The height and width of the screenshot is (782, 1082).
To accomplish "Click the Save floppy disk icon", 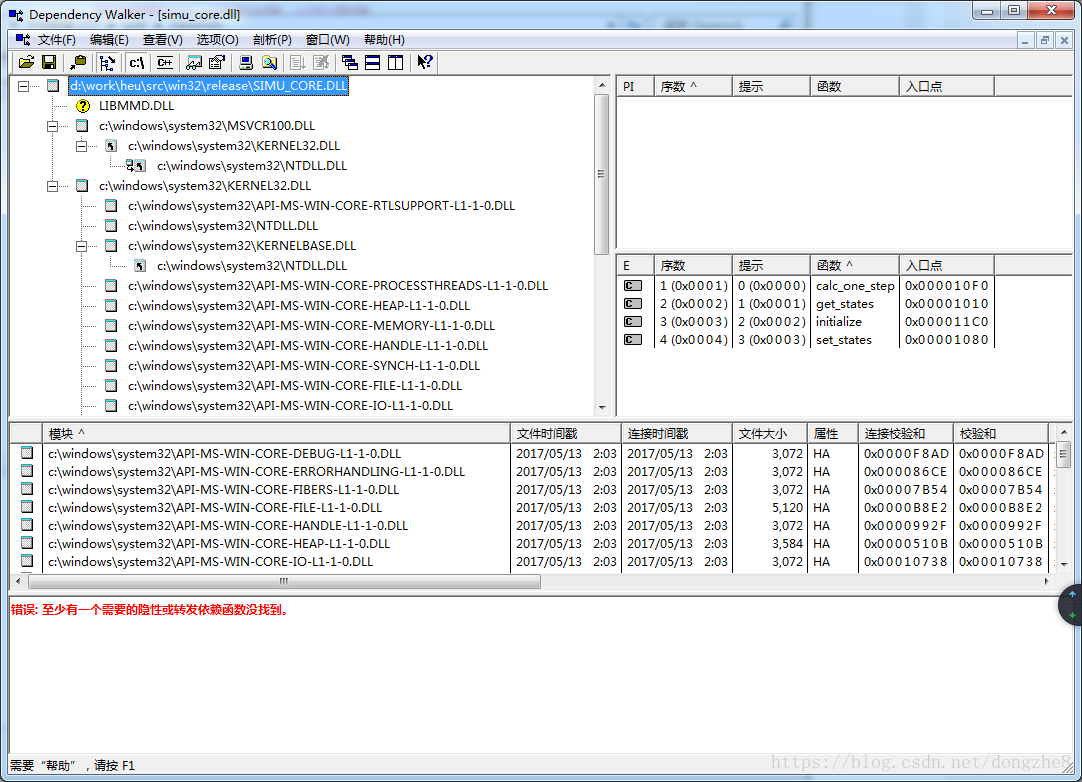I will [48, 62].
